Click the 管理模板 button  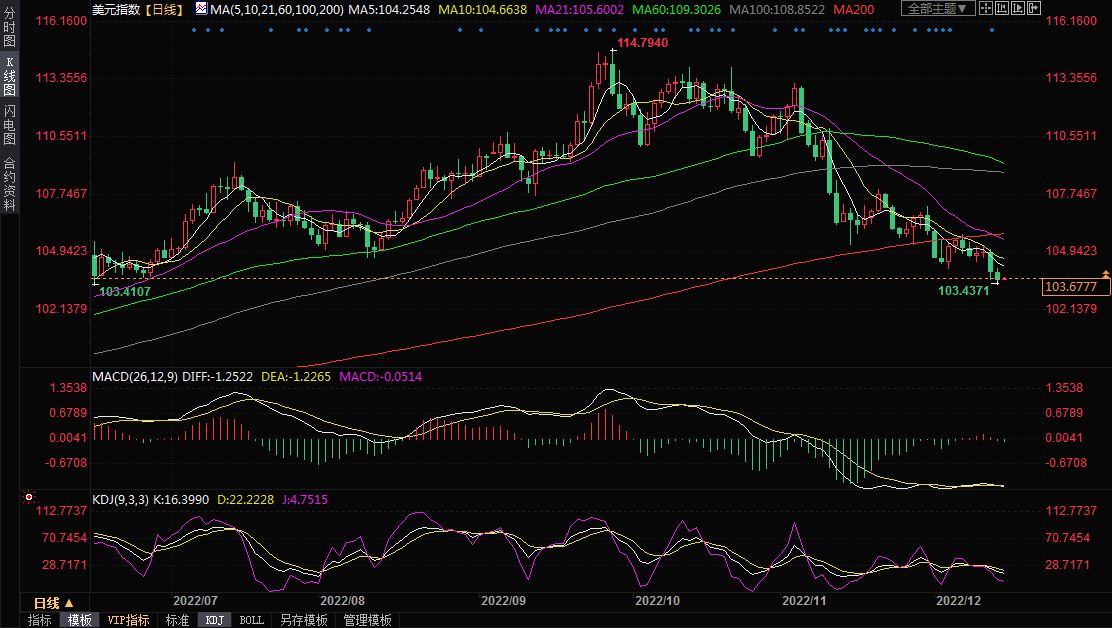coord(367,620)
